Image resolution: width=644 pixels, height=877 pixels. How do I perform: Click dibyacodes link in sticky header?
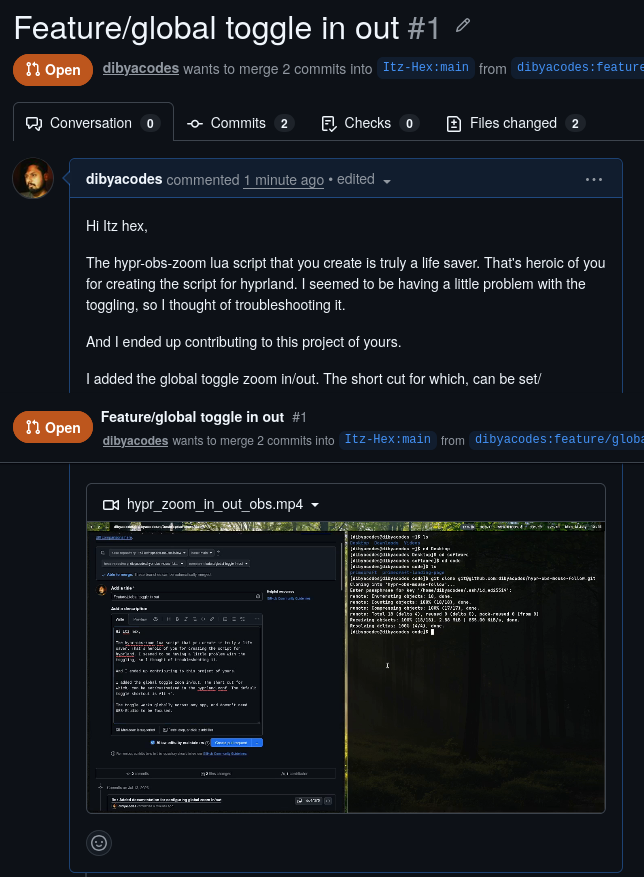pos(135,441)
